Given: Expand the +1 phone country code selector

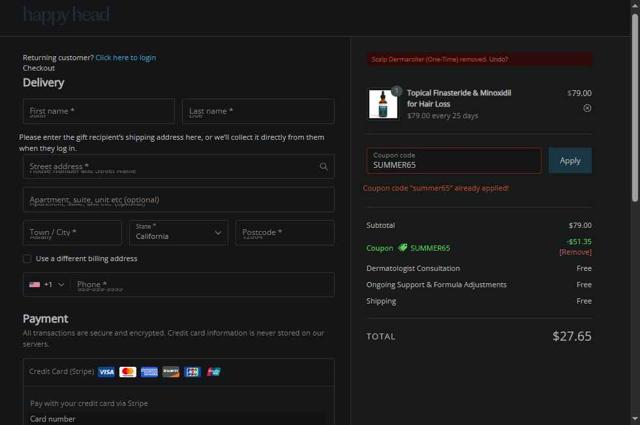Looking at the screenshot, I should pyautogui.click(x=47, y=285).
